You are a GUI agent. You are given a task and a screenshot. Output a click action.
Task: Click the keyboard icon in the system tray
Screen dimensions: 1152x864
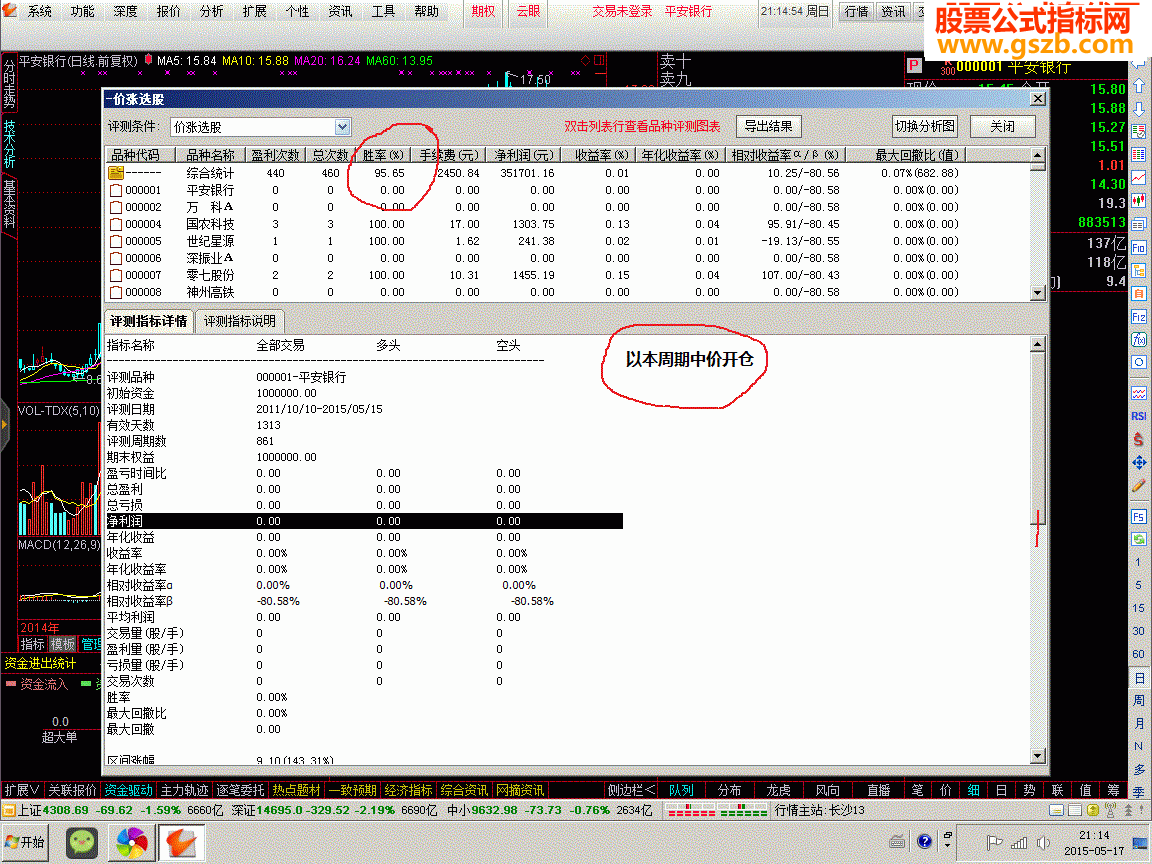click(x=897, y=842)
